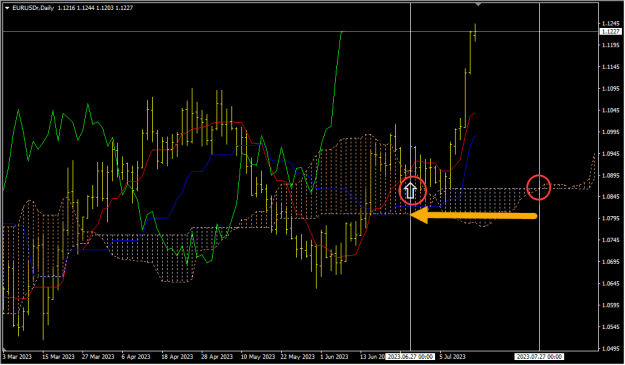Click the current price label 1.1227

point(611,31)
